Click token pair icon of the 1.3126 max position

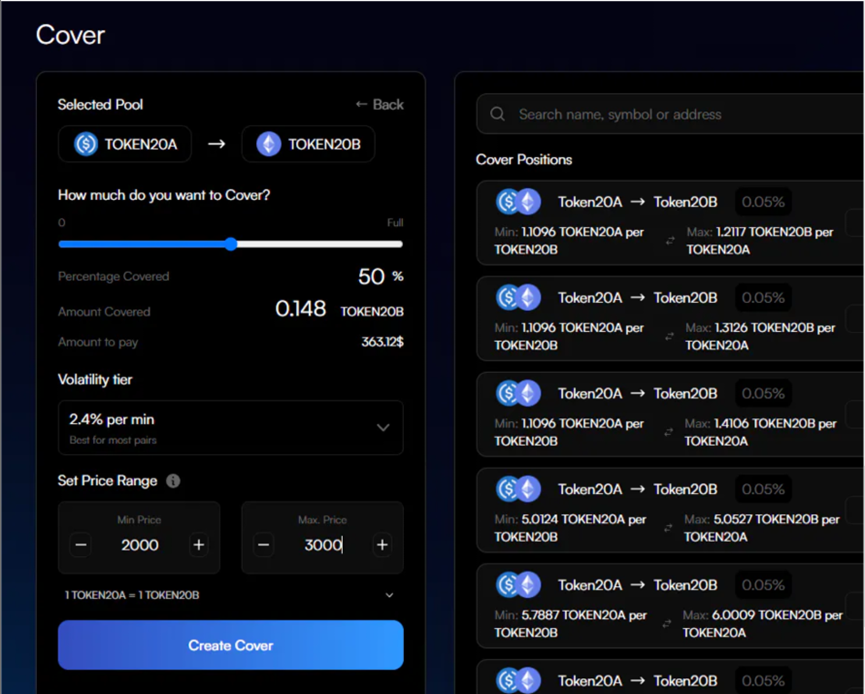pos(518,297)
